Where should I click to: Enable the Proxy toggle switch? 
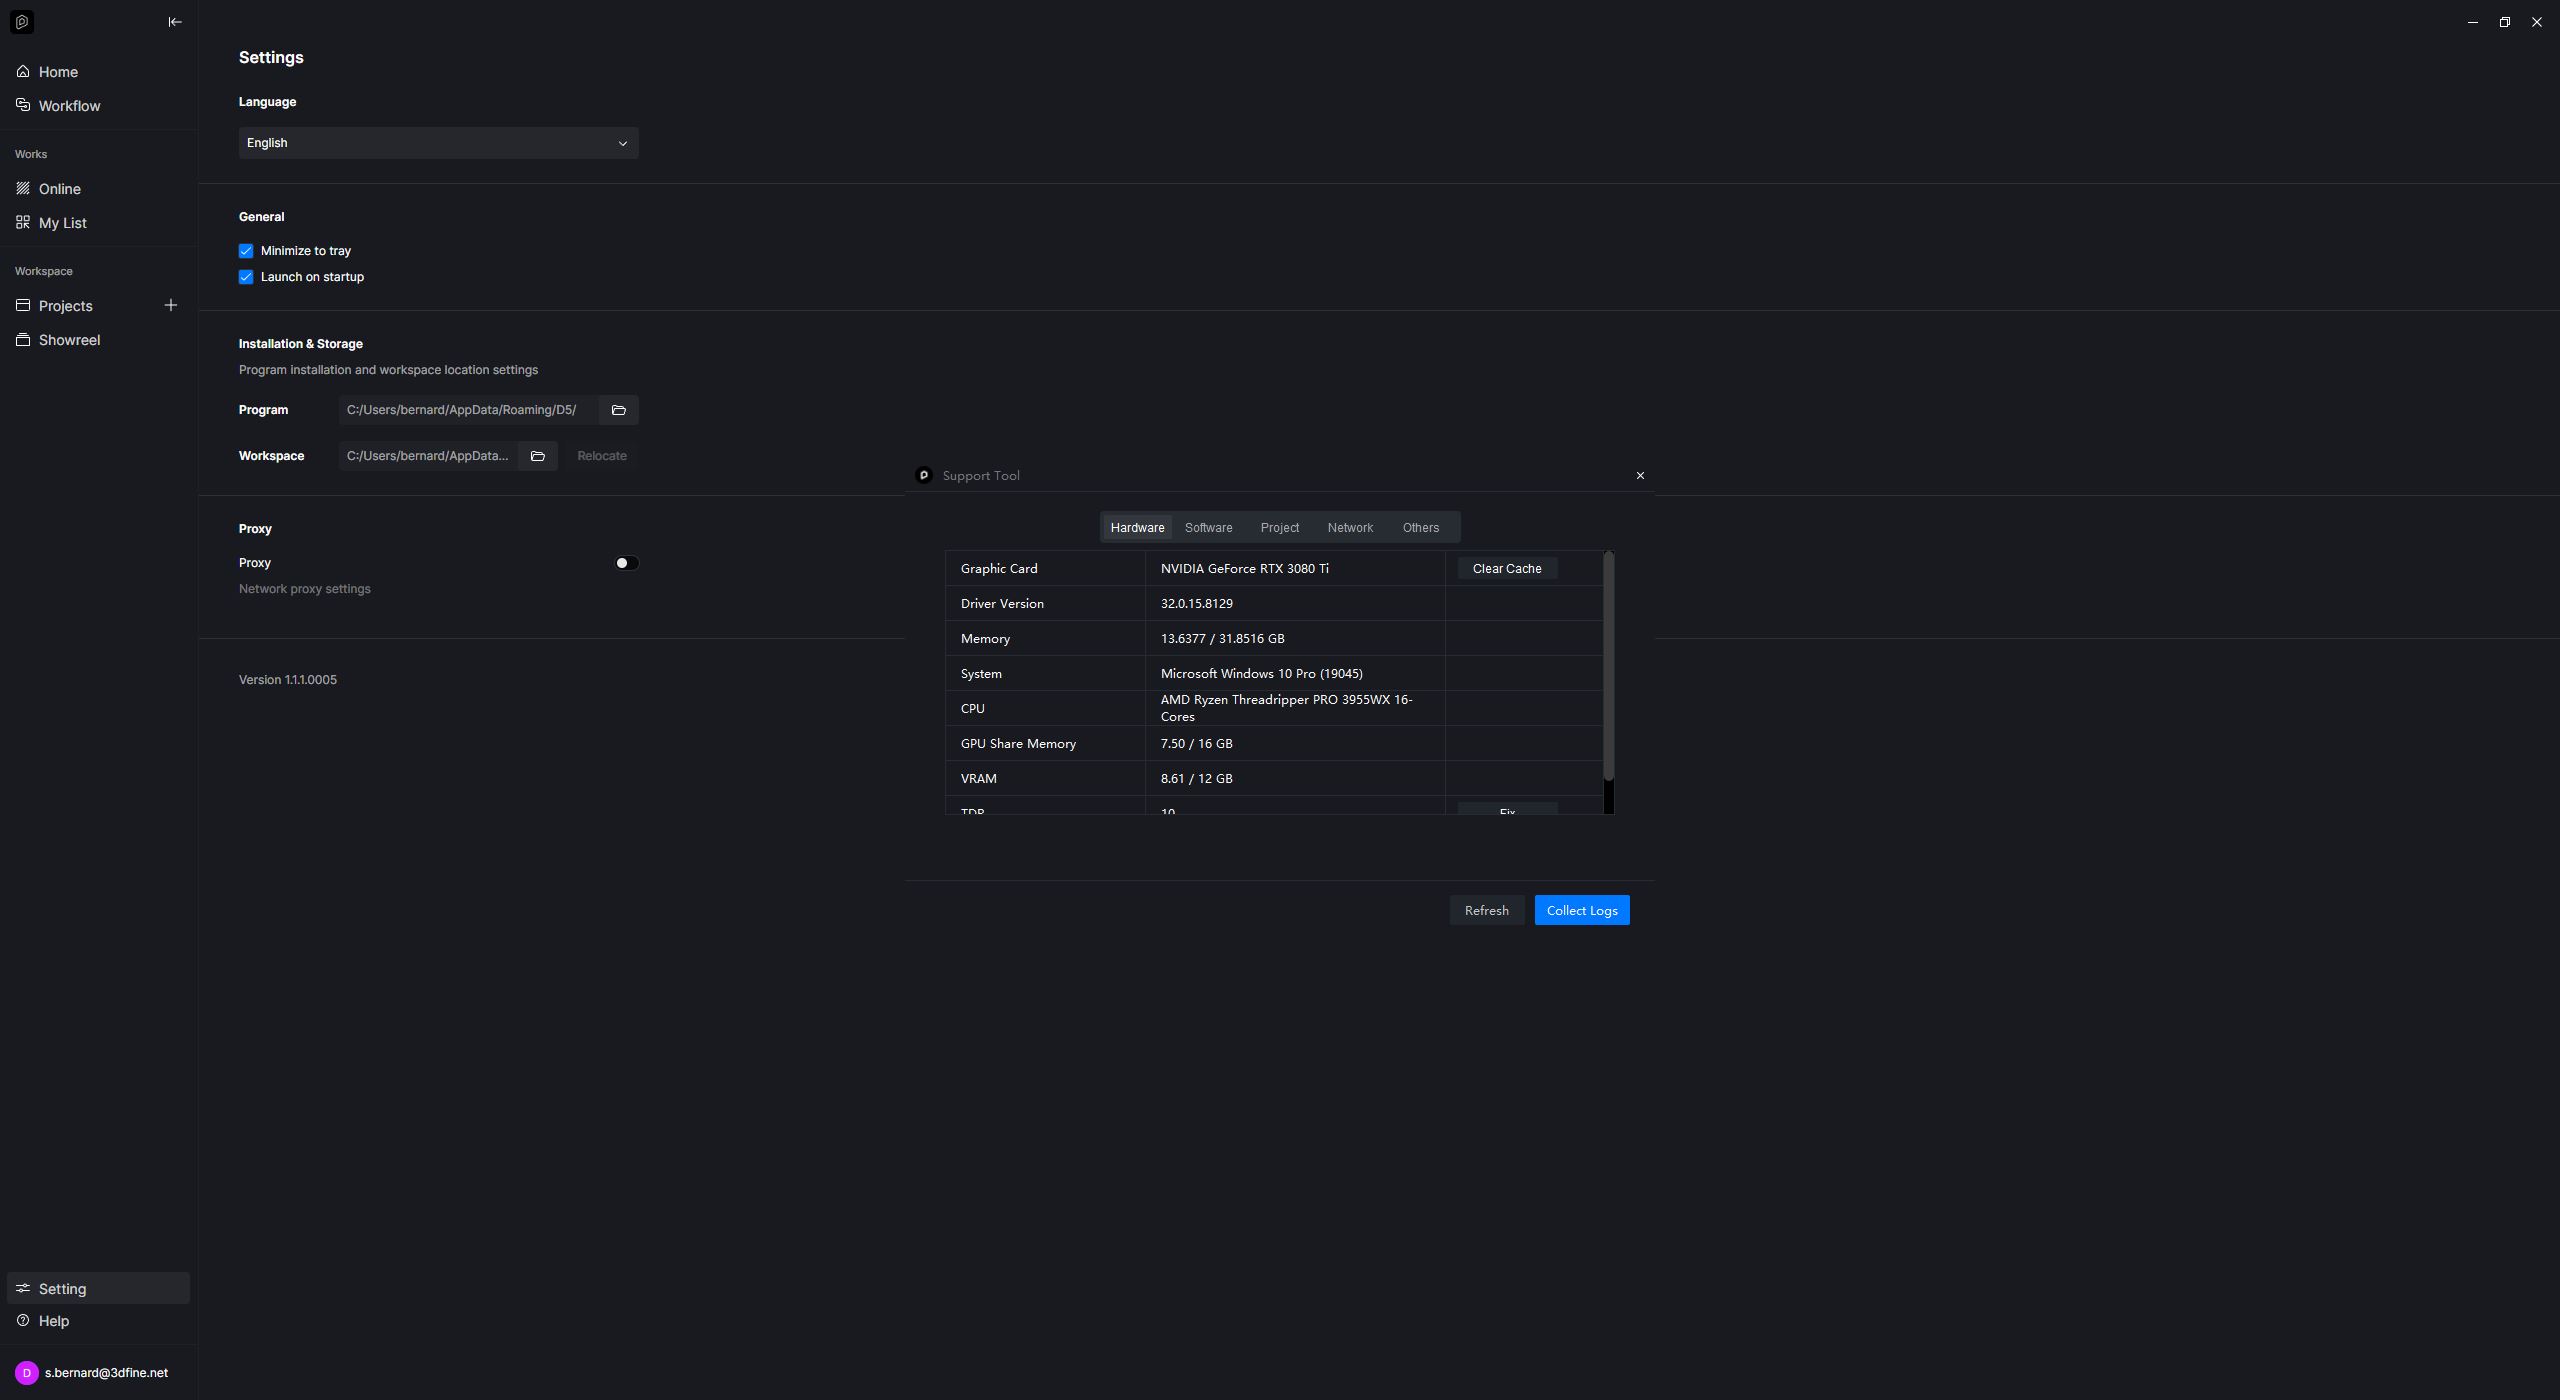point(626,563)
